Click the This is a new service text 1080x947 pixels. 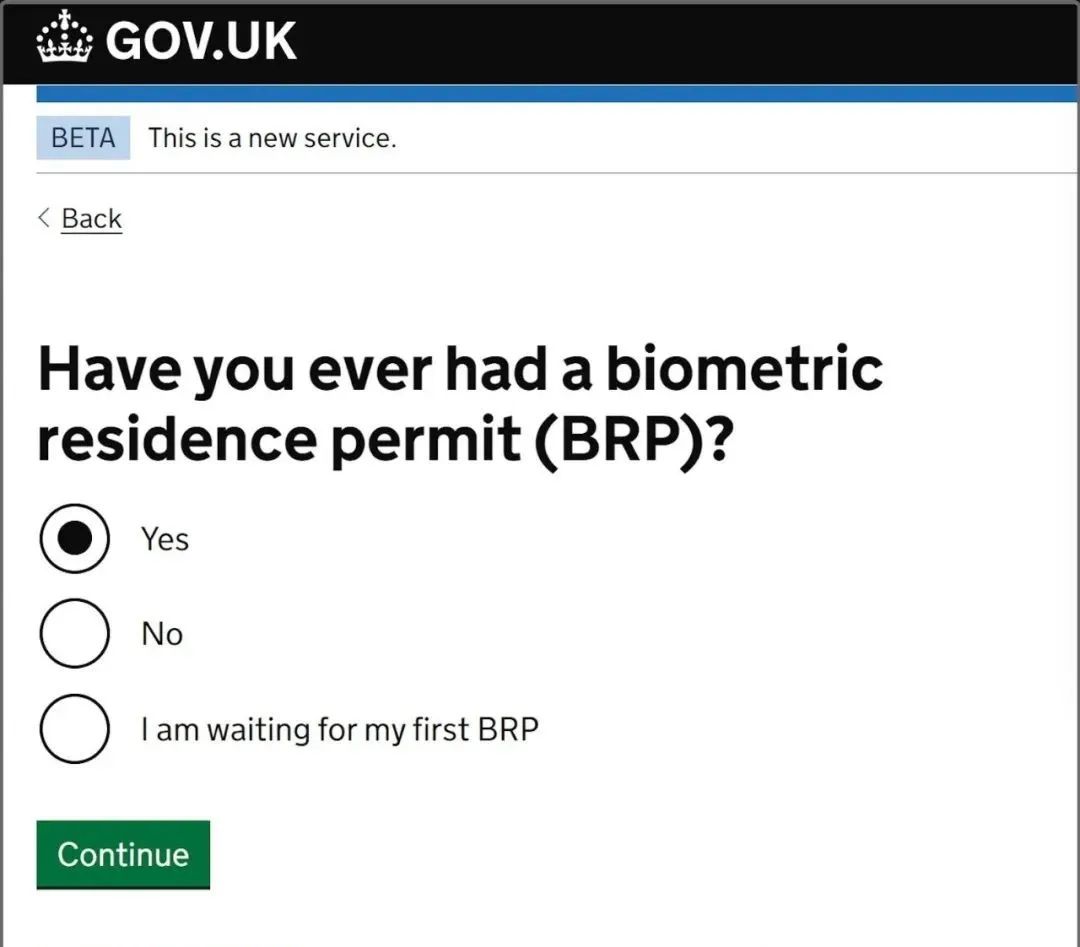pos(273,138)
